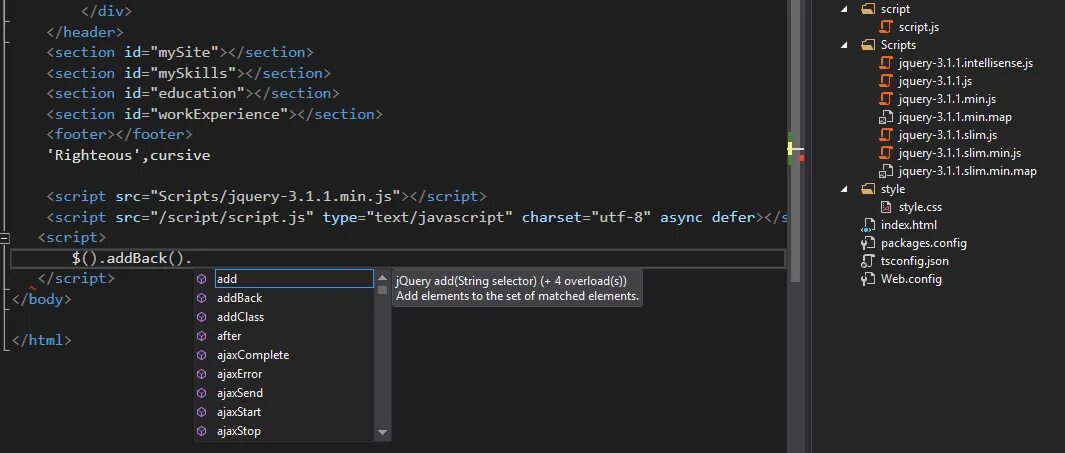Select jquery-3.1.1.slim.min.js in the tree
Screen dimensions: 1065x453
[959, 153]
